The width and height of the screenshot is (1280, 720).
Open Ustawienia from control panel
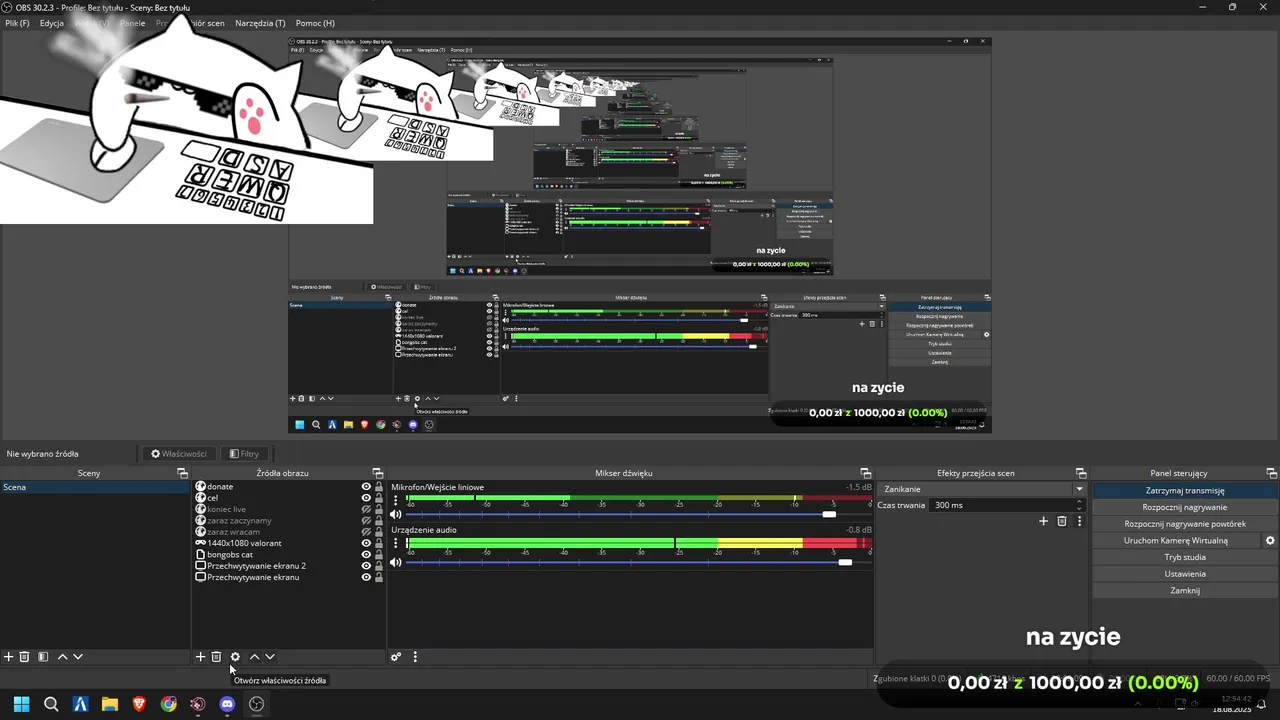click(x=1184, y=574)
